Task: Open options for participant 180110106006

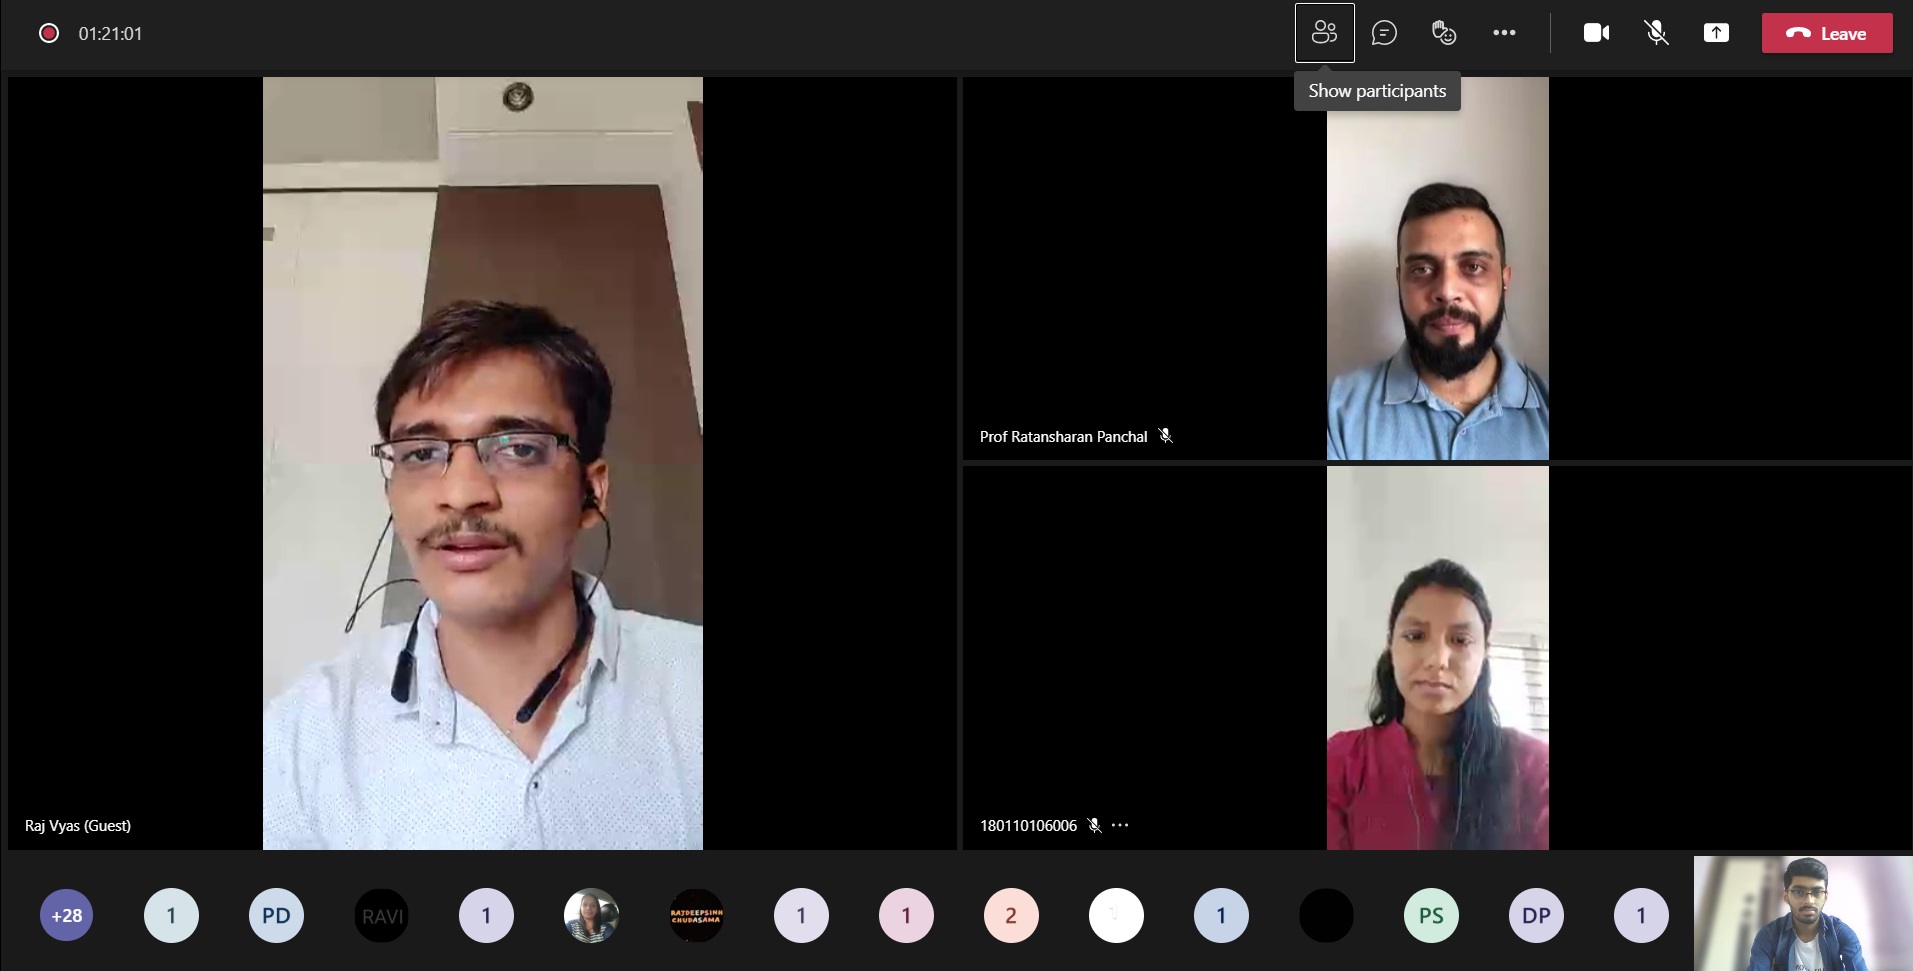Action: (1120, 825)
